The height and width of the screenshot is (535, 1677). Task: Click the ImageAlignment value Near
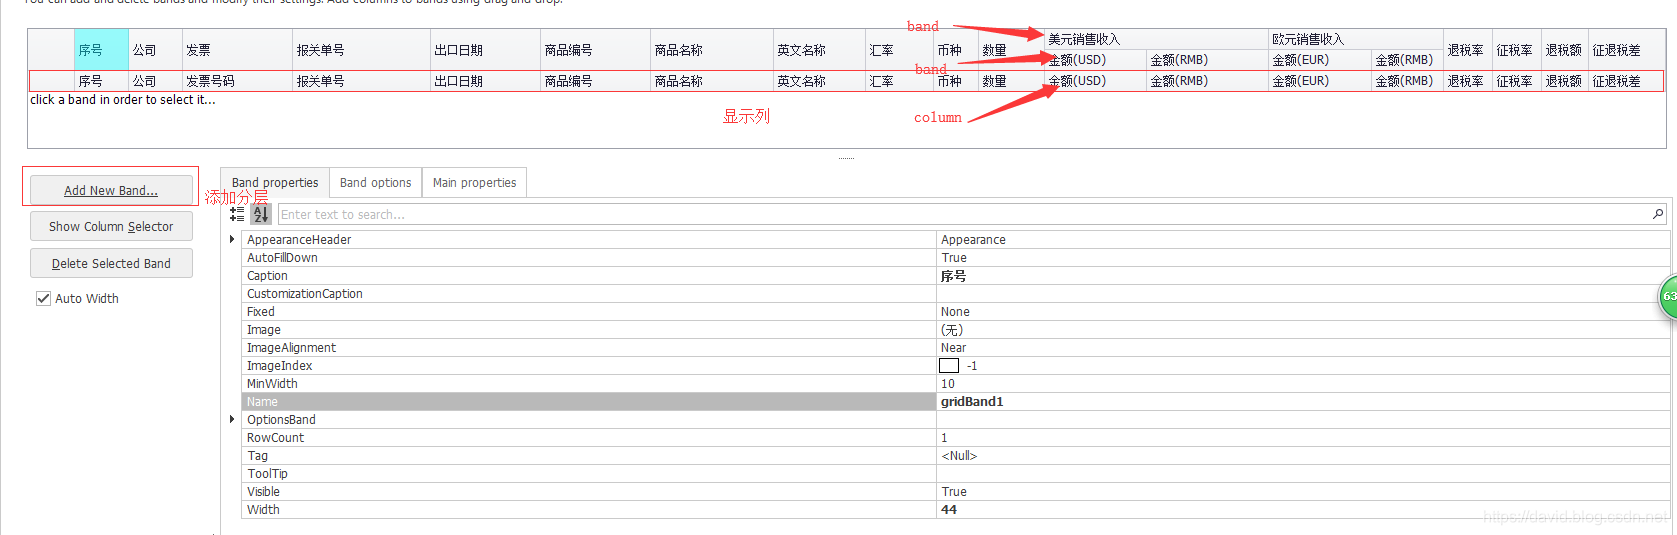click(x=953, y=347)
